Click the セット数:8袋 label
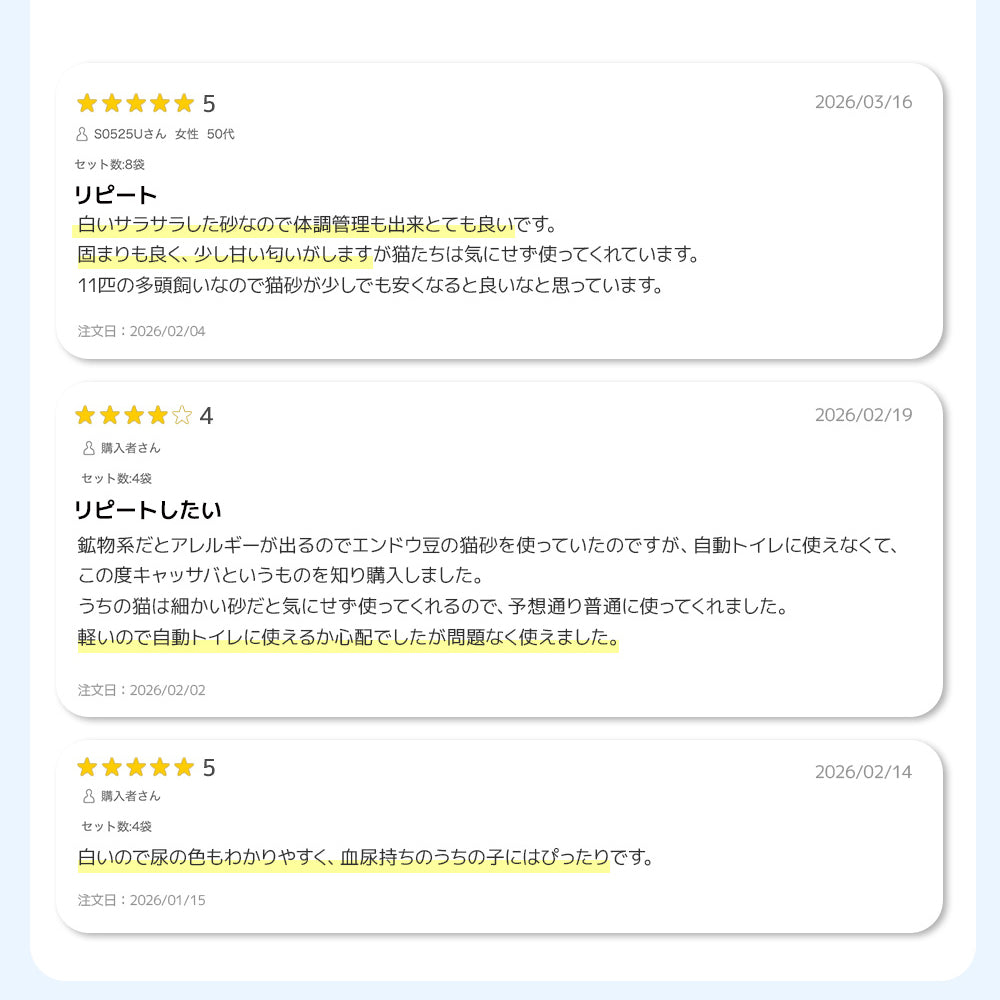This screenshot has width=1000, height=1000. click(110, 164)
